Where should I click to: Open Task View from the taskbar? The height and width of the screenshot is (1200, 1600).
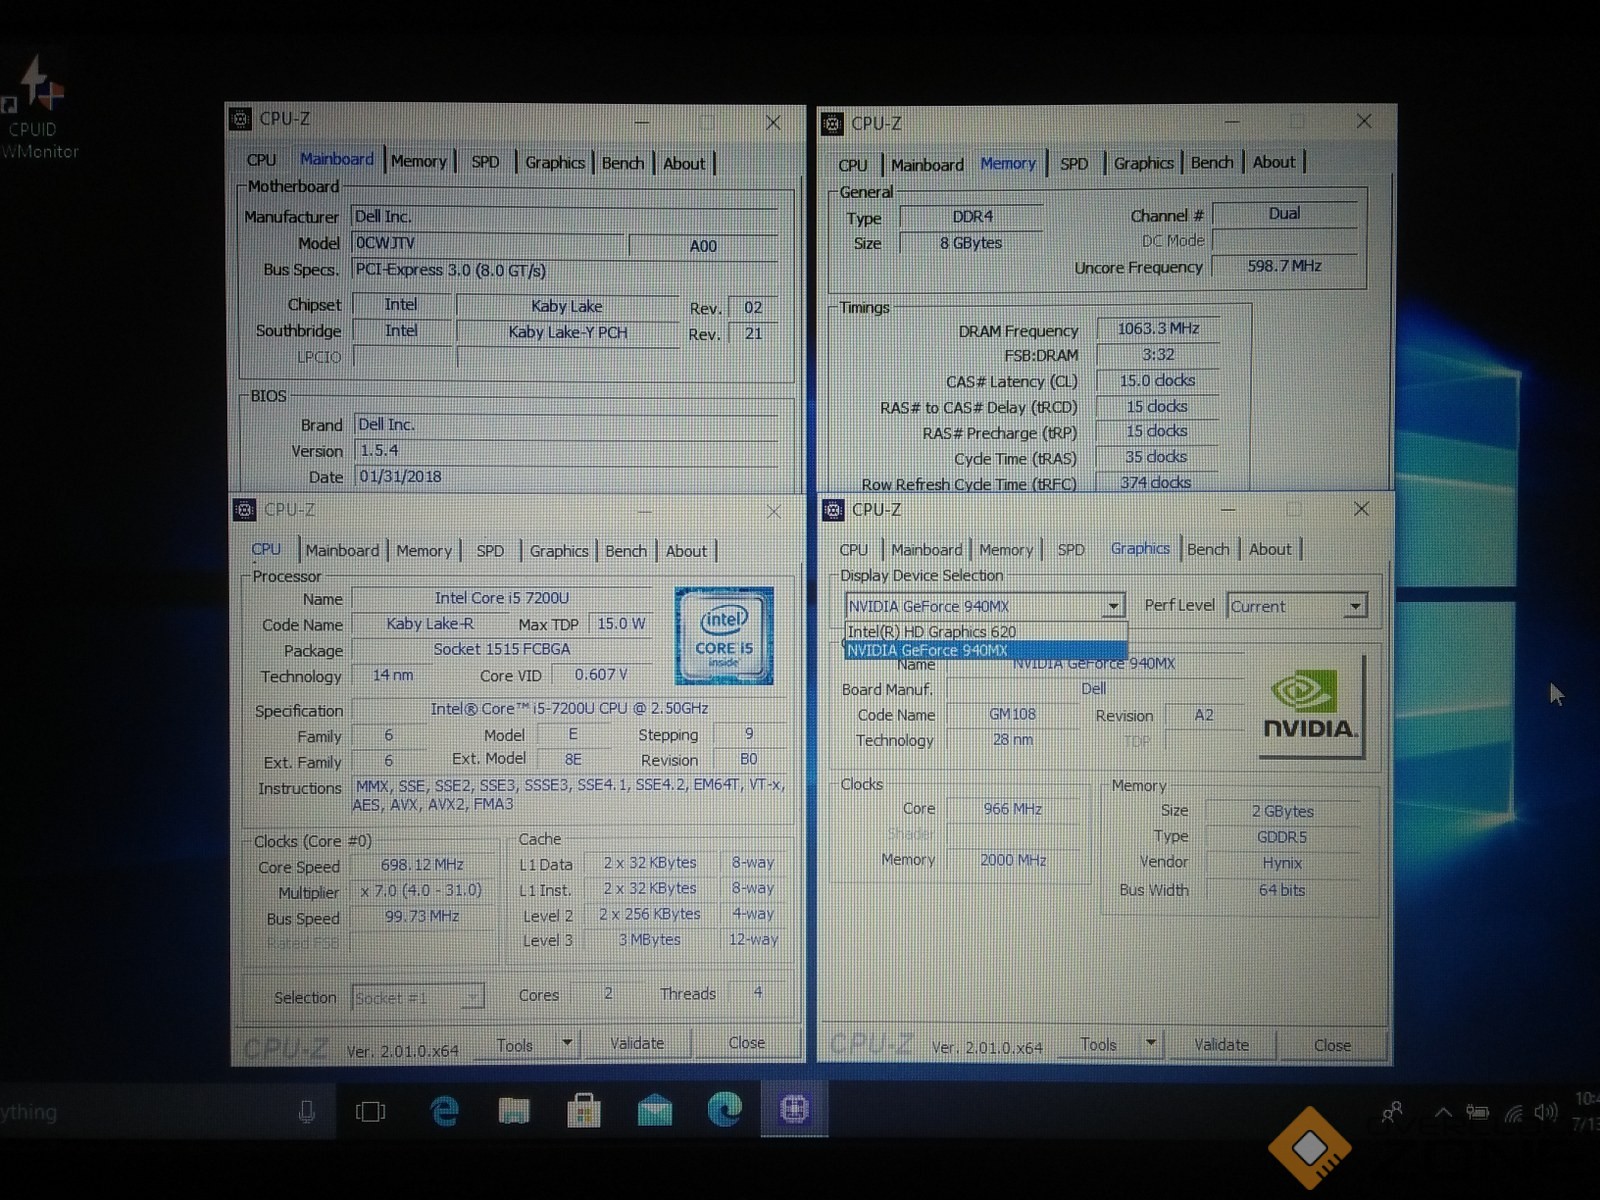(370, 1112)
